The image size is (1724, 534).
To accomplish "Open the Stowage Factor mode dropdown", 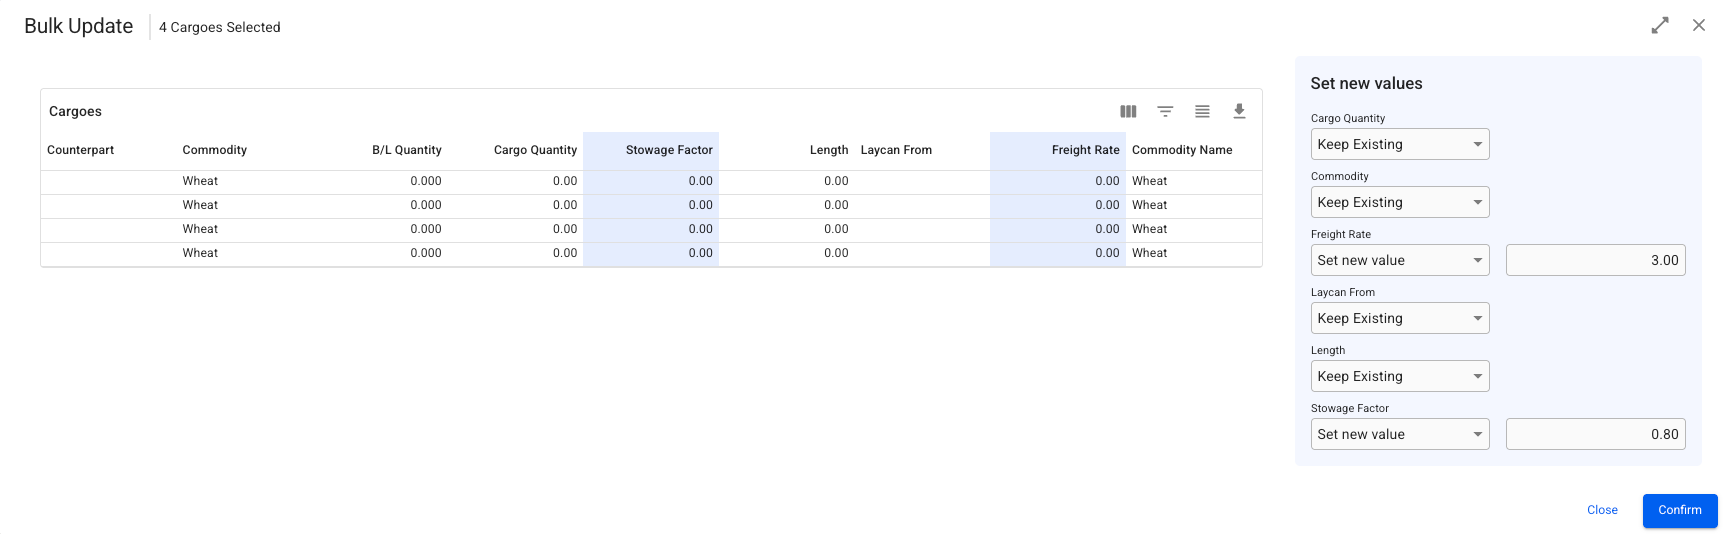I will (x=1399, y=434).
